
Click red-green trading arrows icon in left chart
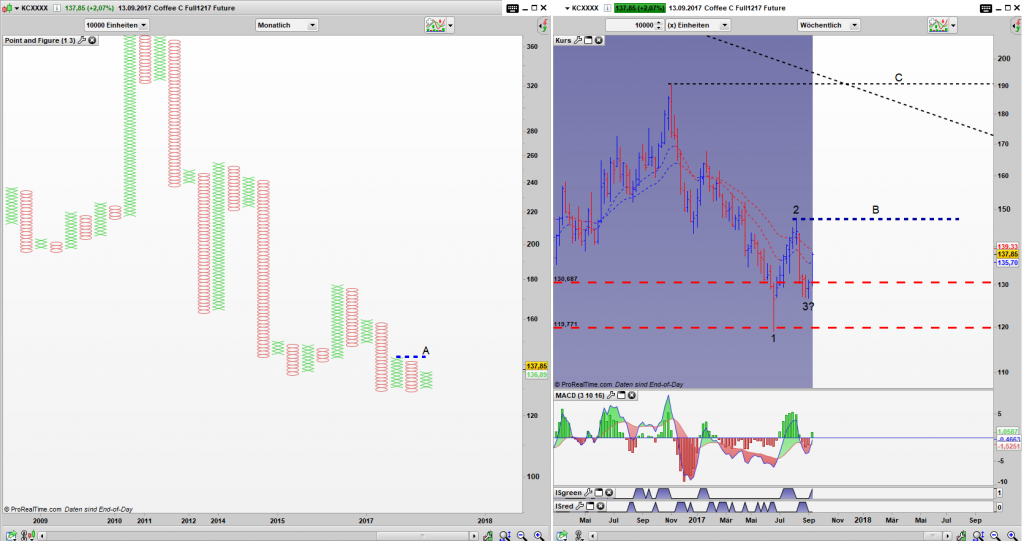click(543, 25)
